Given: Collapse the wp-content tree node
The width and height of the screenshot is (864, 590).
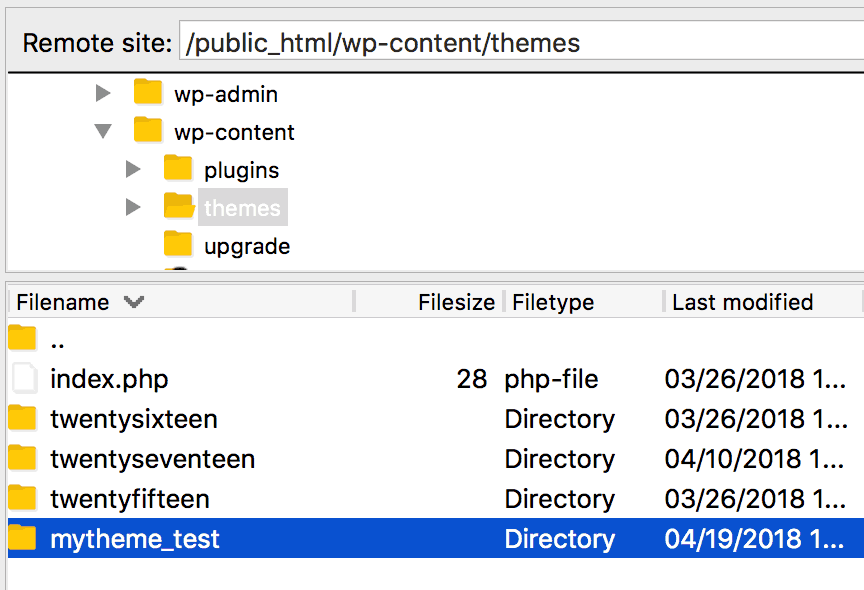Looking at the screenshot, I should point(103,131).
